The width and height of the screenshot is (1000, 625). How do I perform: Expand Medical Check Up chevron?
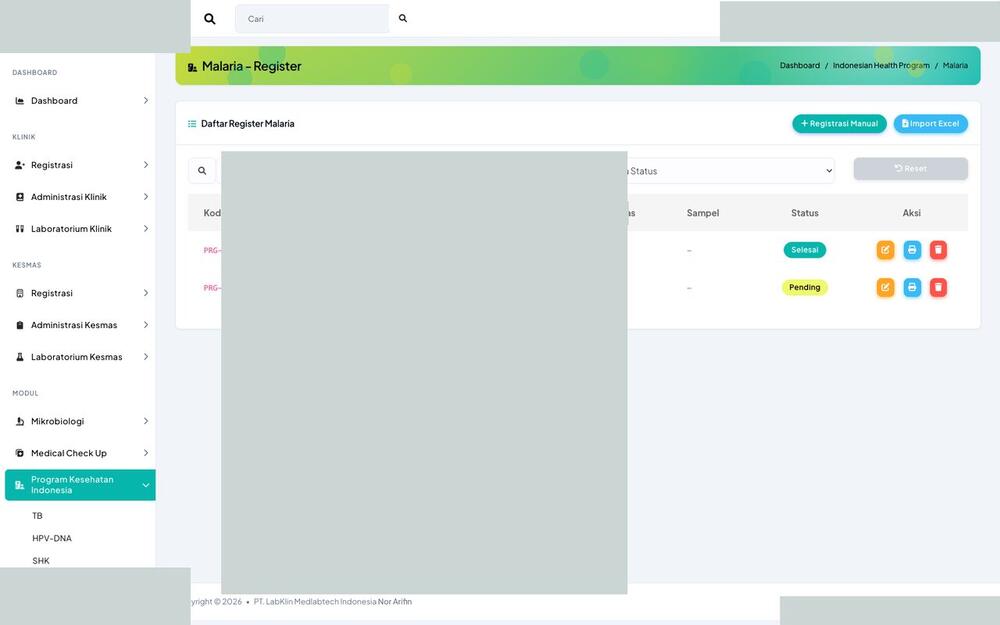click(146, 453)
